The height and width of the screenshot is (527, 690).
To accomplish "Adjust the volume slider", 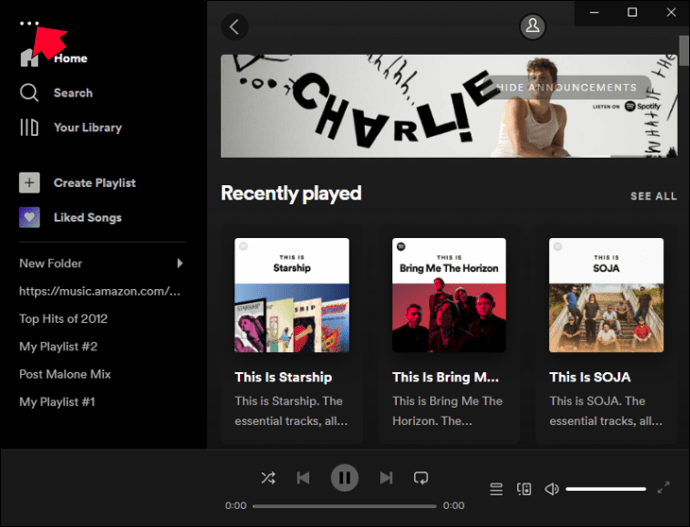I will [606, 489].
